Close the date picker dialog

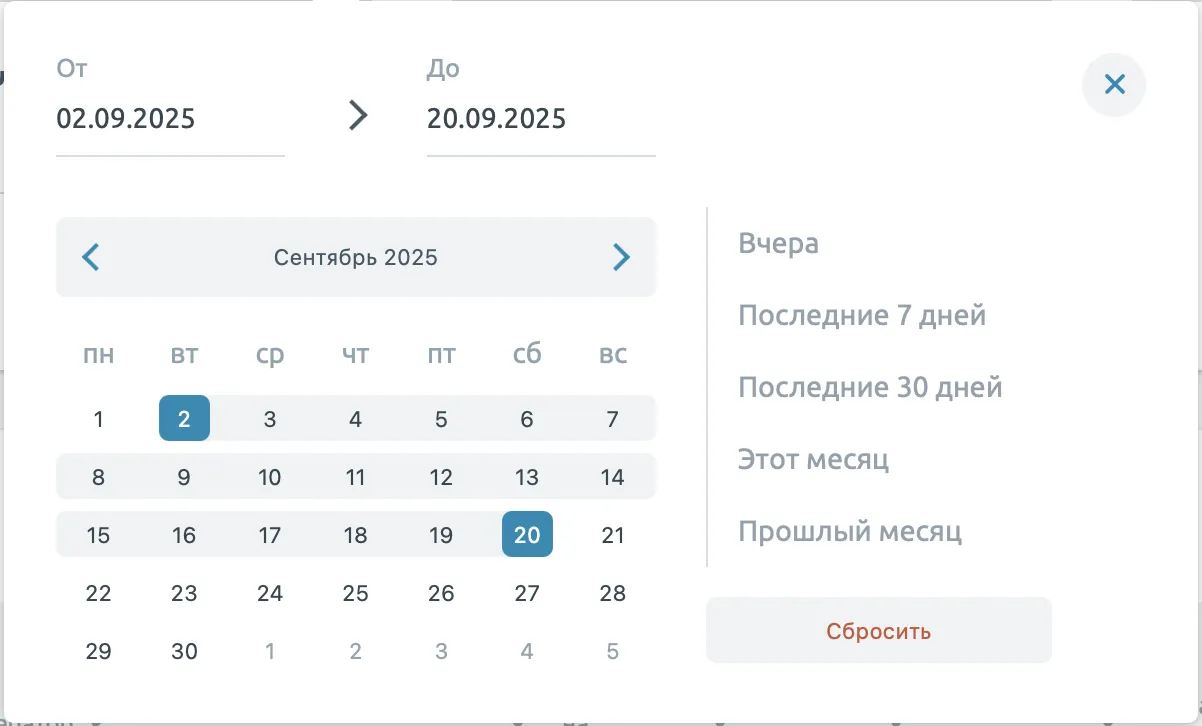pyautogui.click(x=1114, y=85)
